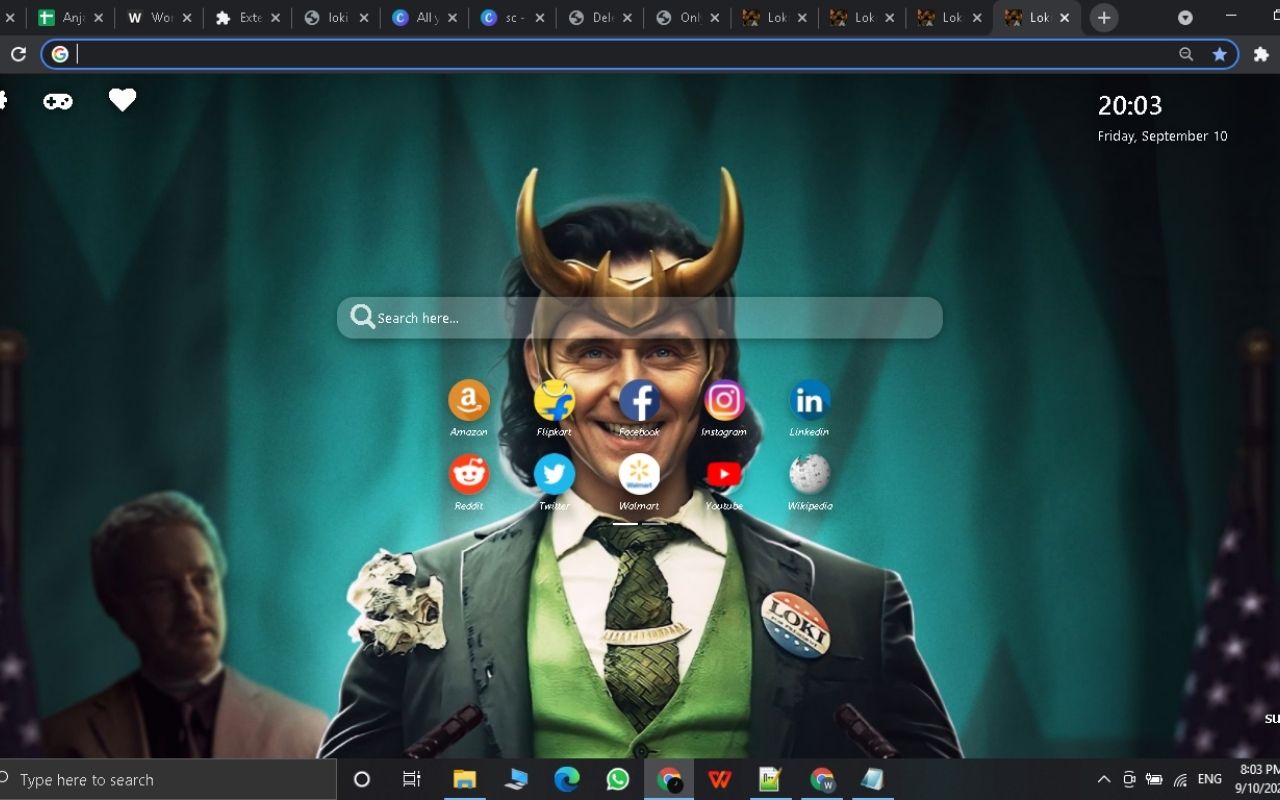Open Cortana circle on the taskbar
1280x800 pixels.
pyautogui.click(x=362, y=779)
